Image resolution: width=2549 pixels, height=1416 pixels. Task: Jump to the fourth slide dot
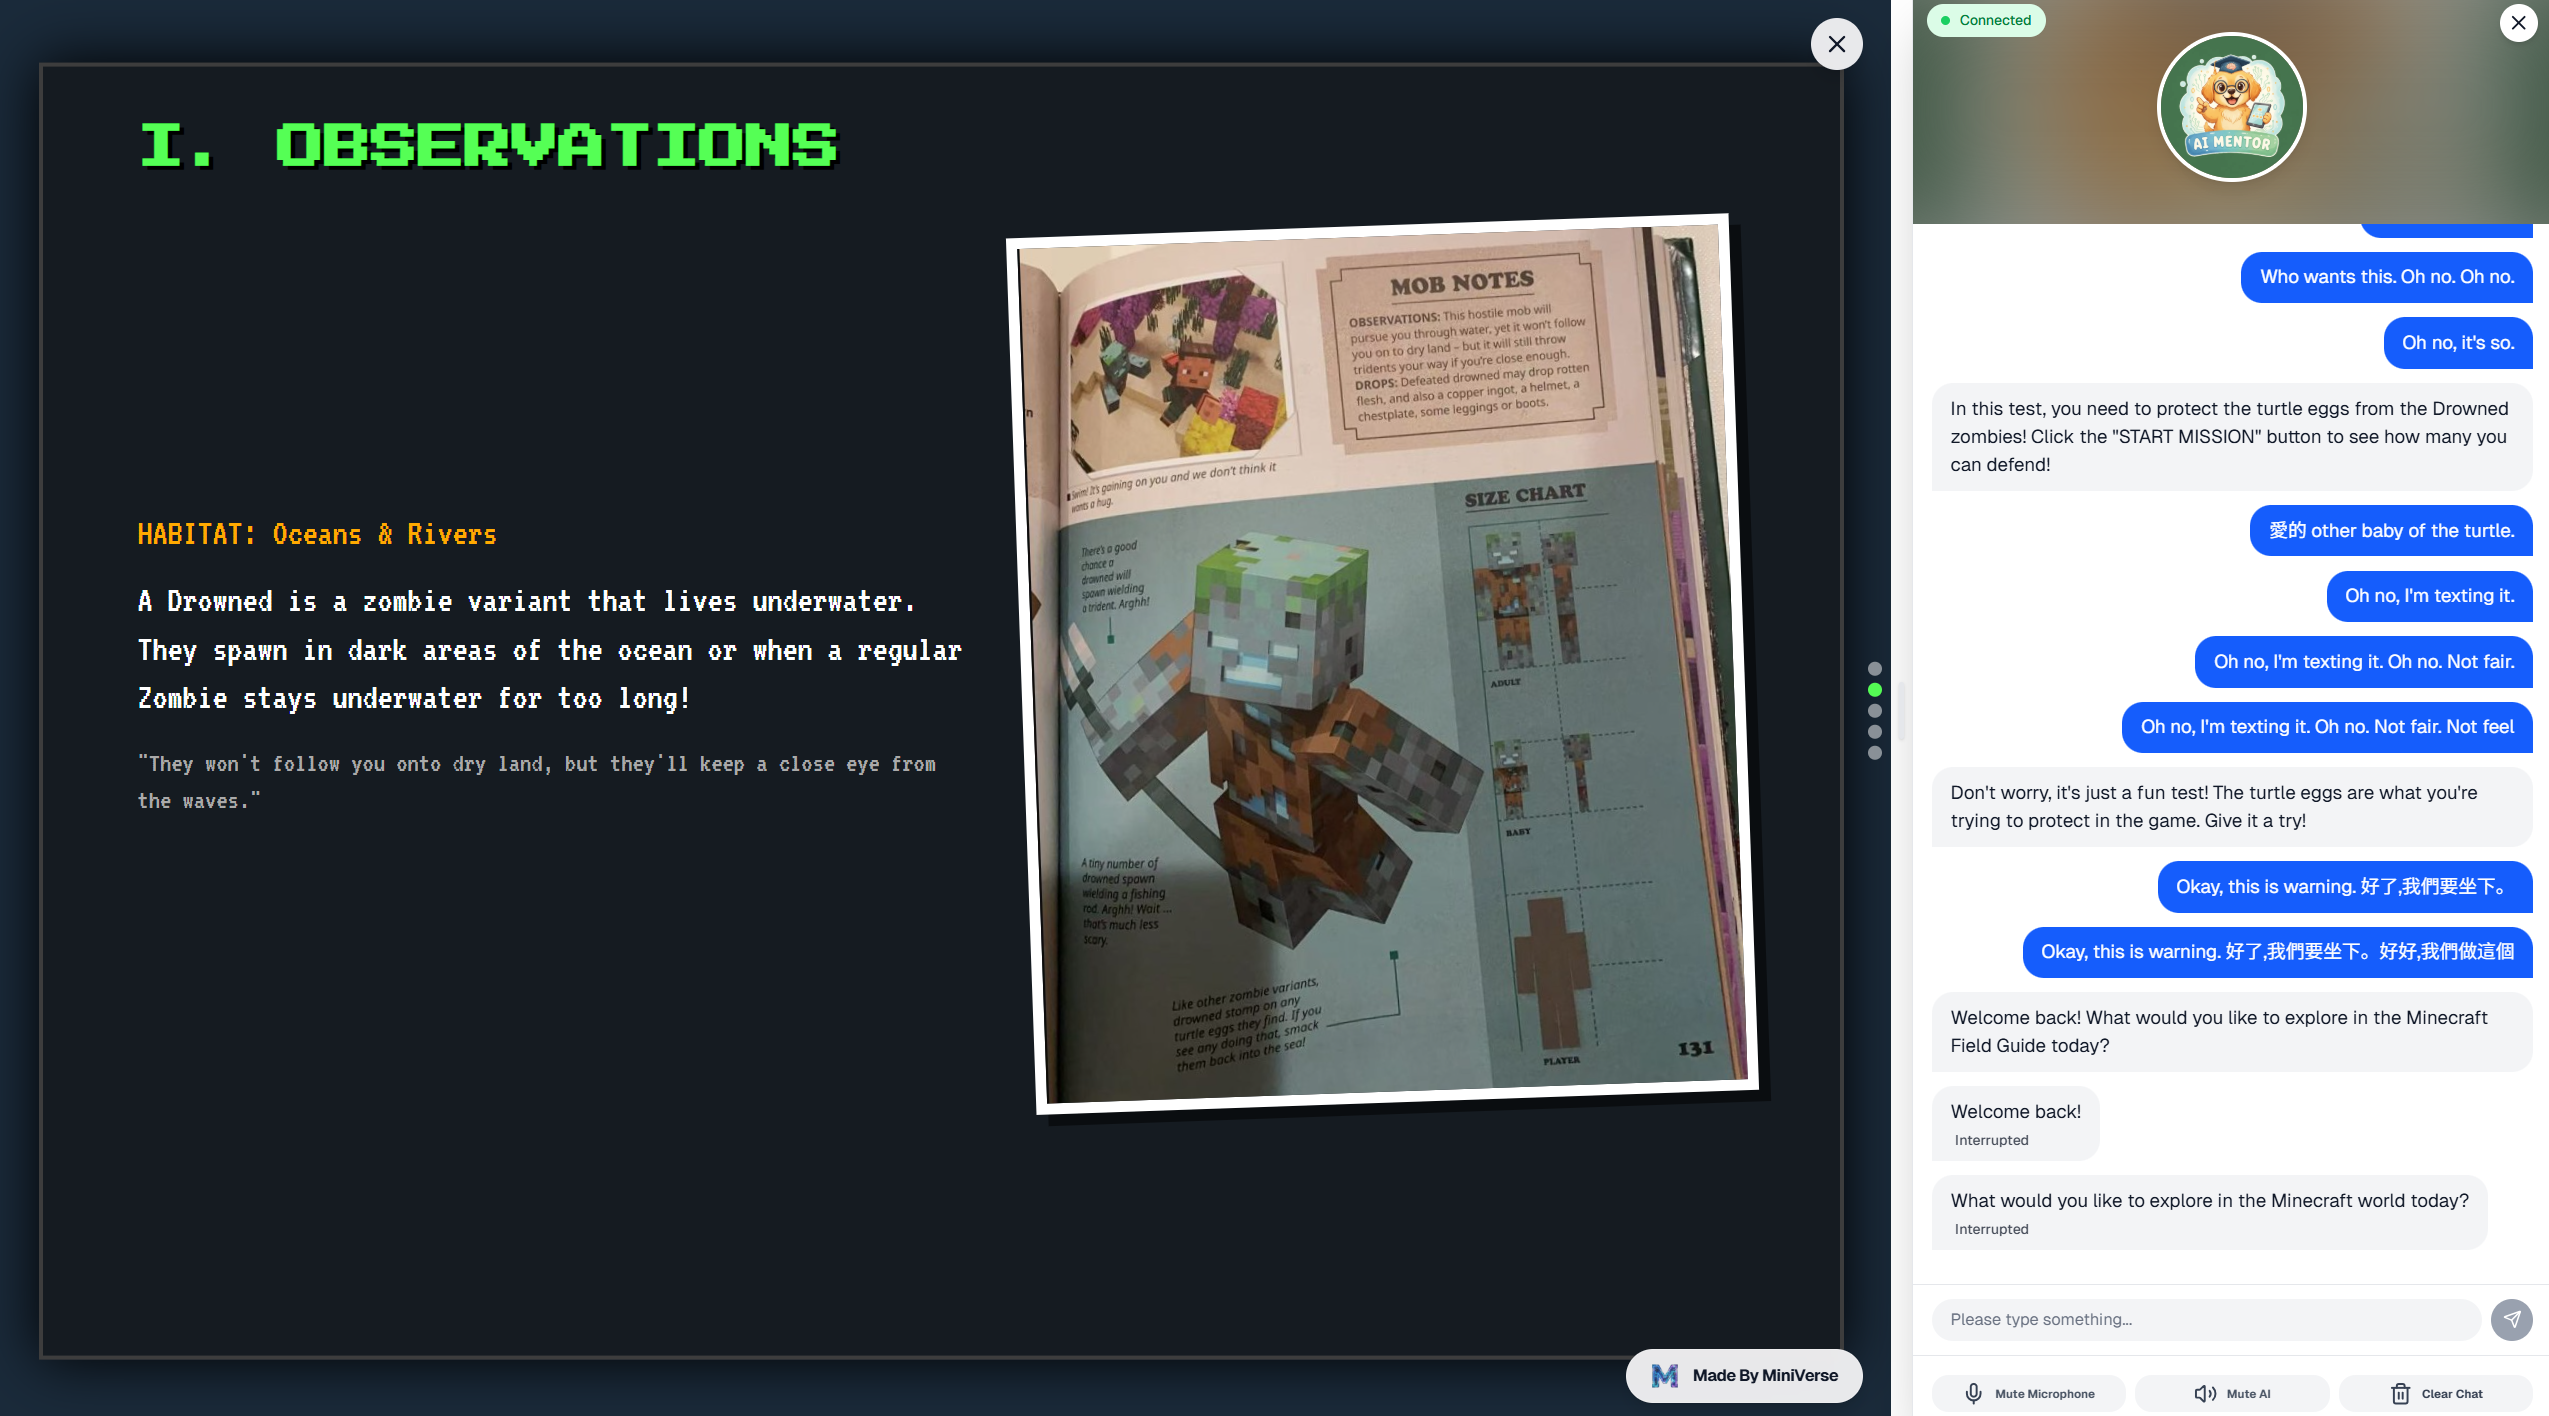coord(1875,731)
